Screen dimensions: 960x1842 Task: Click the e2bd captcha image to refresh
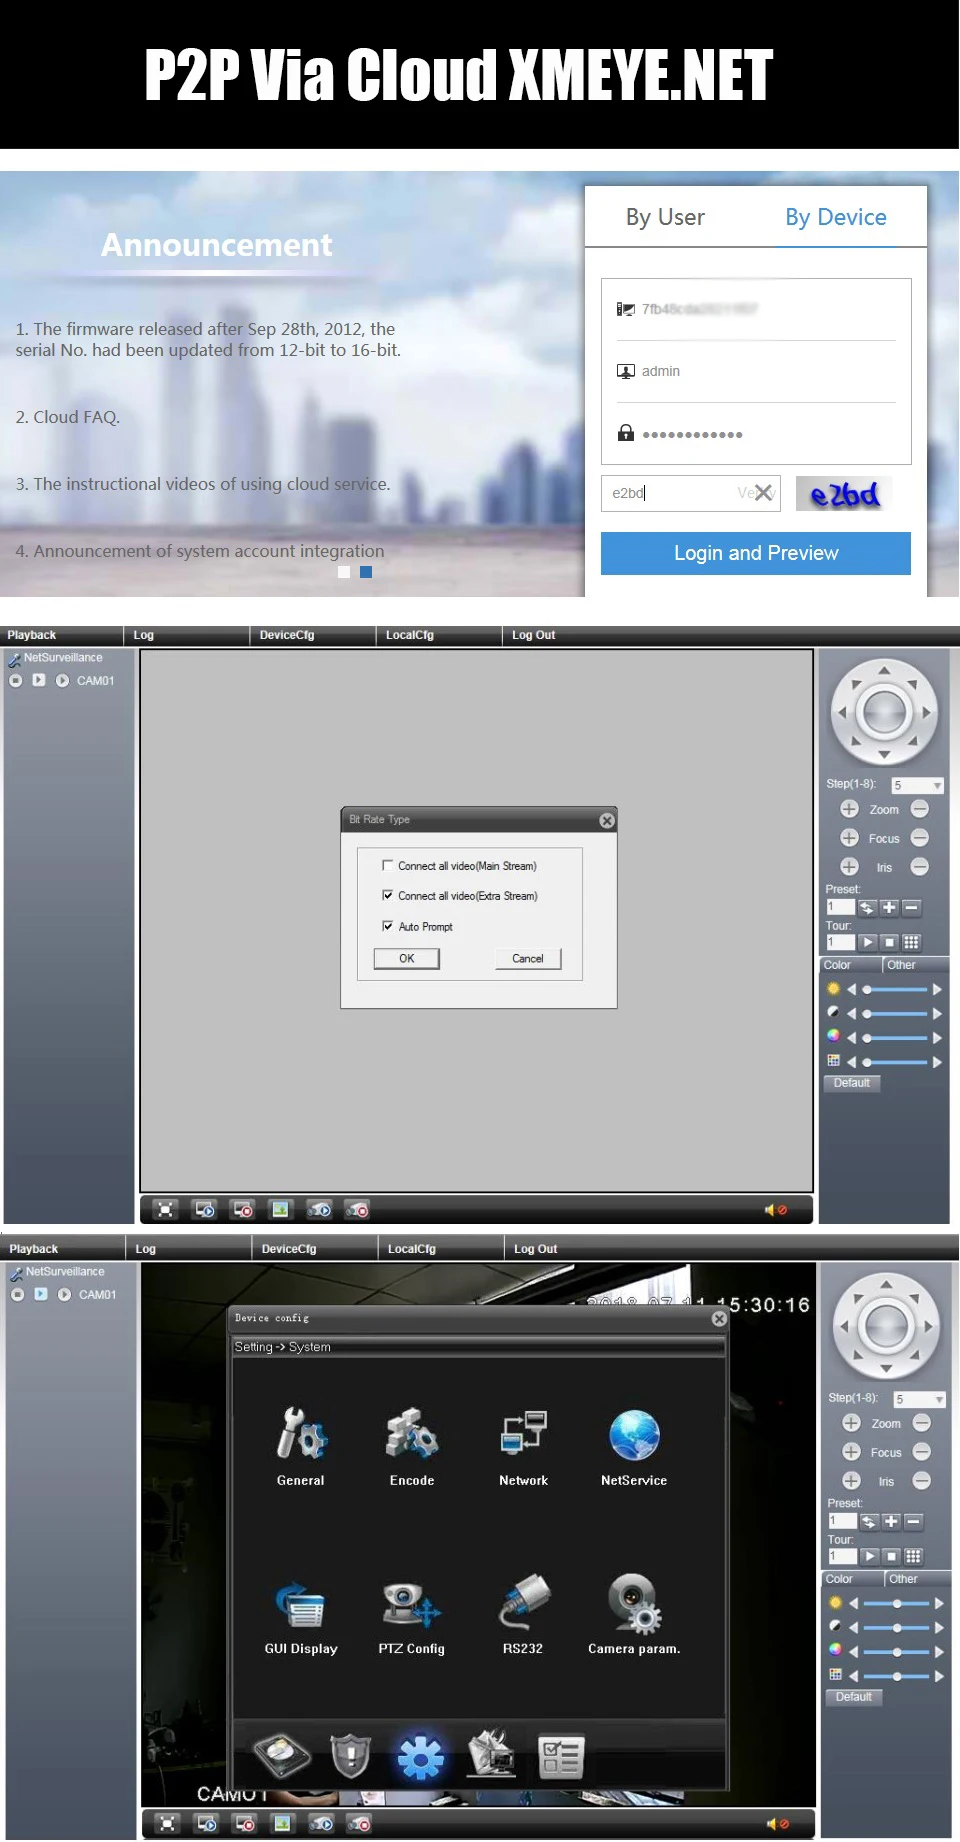[844, 494]
